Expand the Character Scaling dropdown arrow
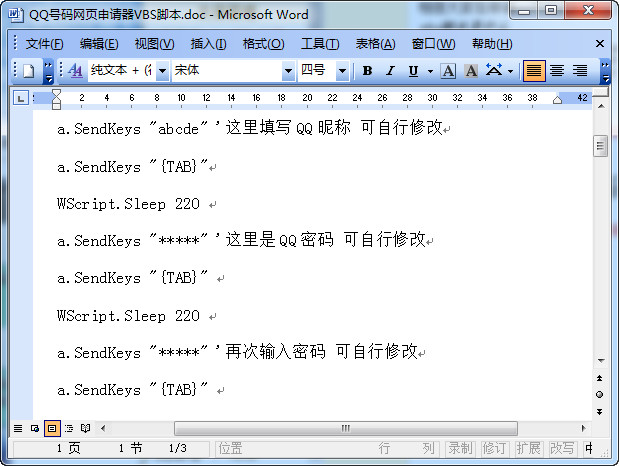Screen dimensions: 619x466 click(x=510, y=71)
